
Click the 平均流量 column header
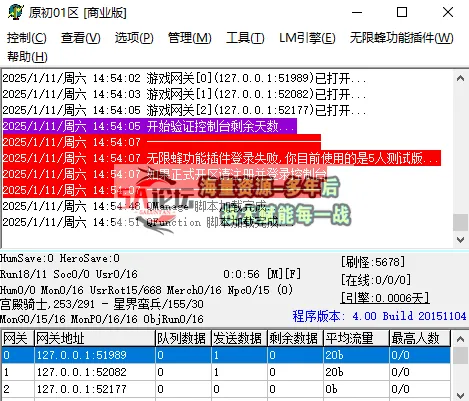click(356, 338)
